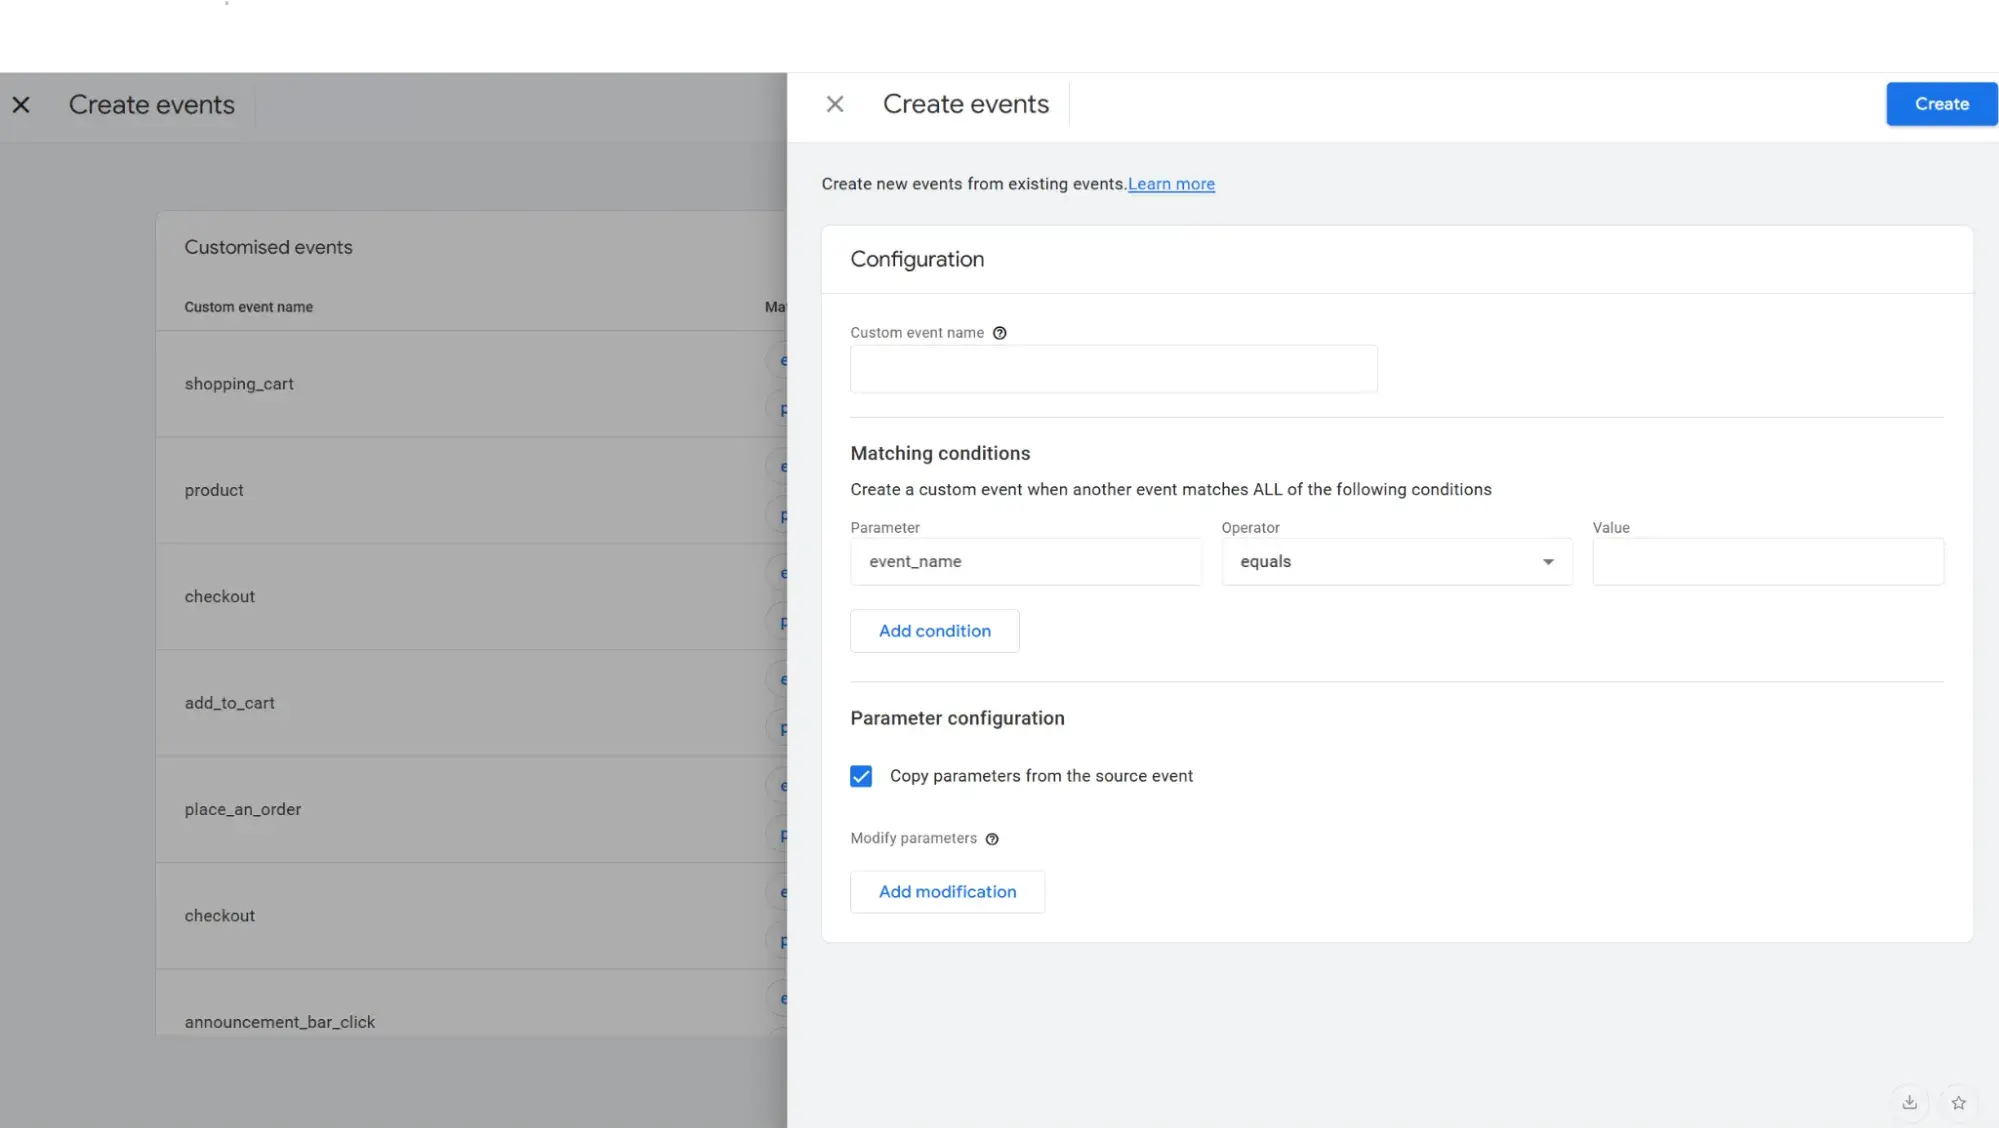Select the event_name parameter field
1999x1129 pixels.
1026,560
